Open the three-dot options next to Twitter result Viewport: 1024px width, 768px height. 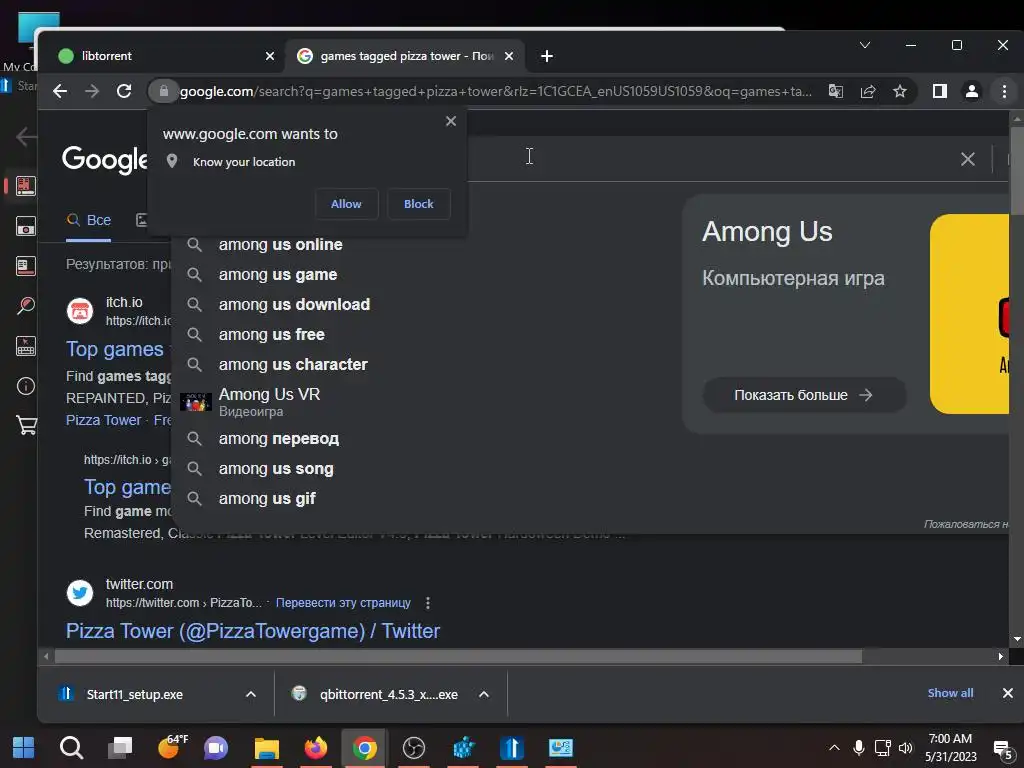[428, 603]
